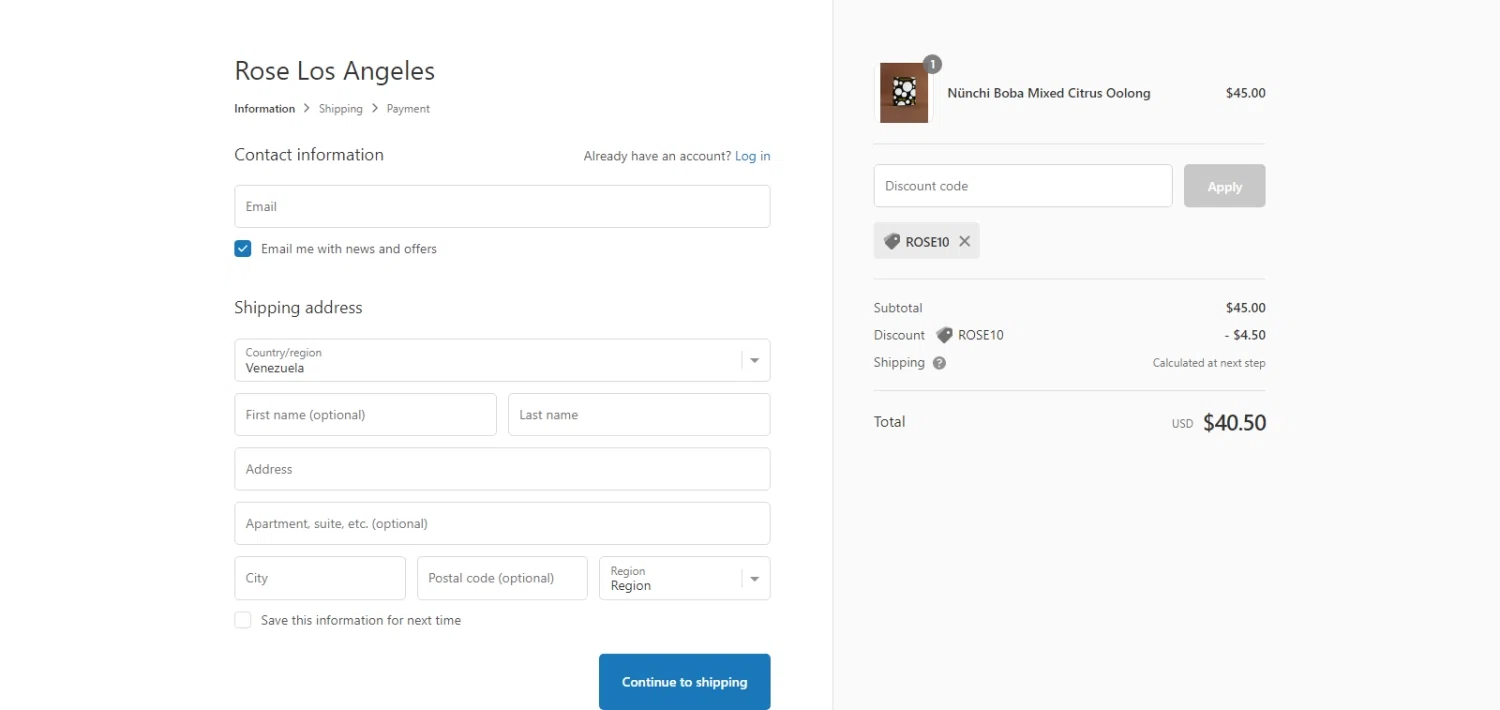The image size is (1500, 710).
Task: Click Continue to shipping button
Action: (685, 682)
